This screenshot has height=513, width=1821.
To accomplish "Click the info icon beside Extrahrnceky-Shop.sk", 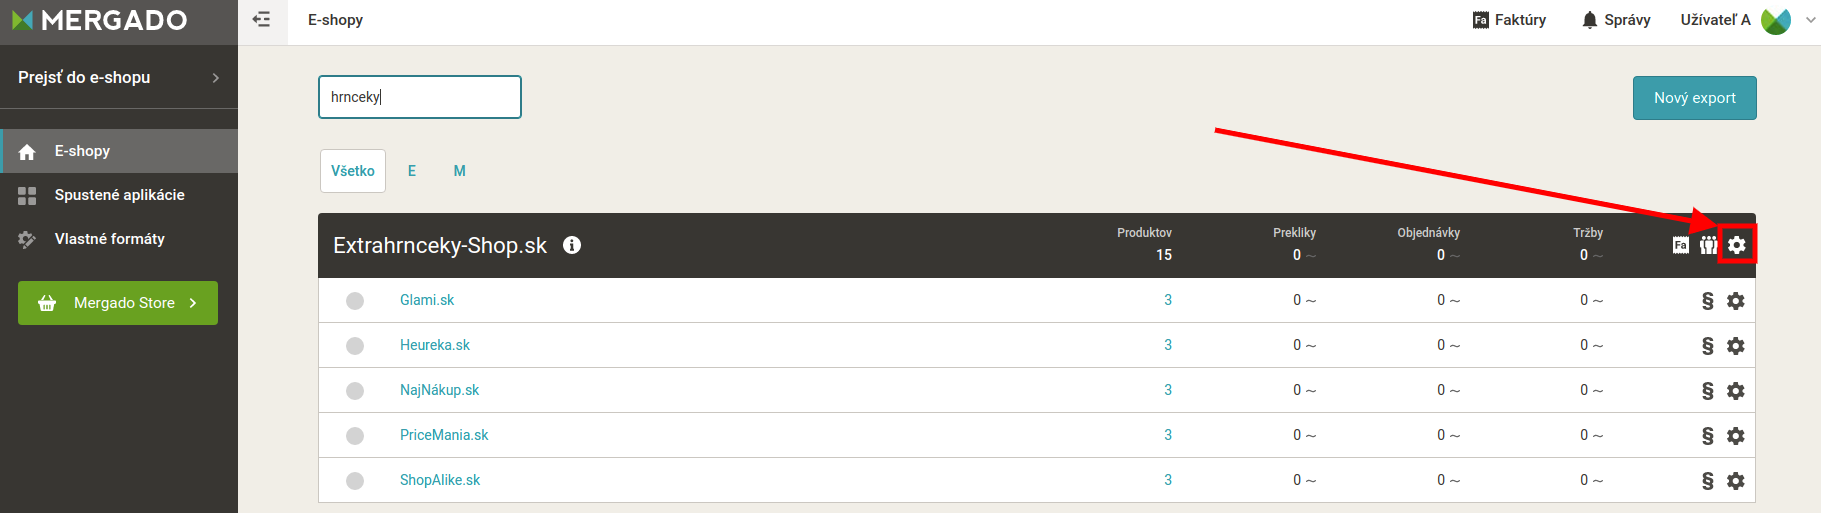I will click(x=572, y=245).
